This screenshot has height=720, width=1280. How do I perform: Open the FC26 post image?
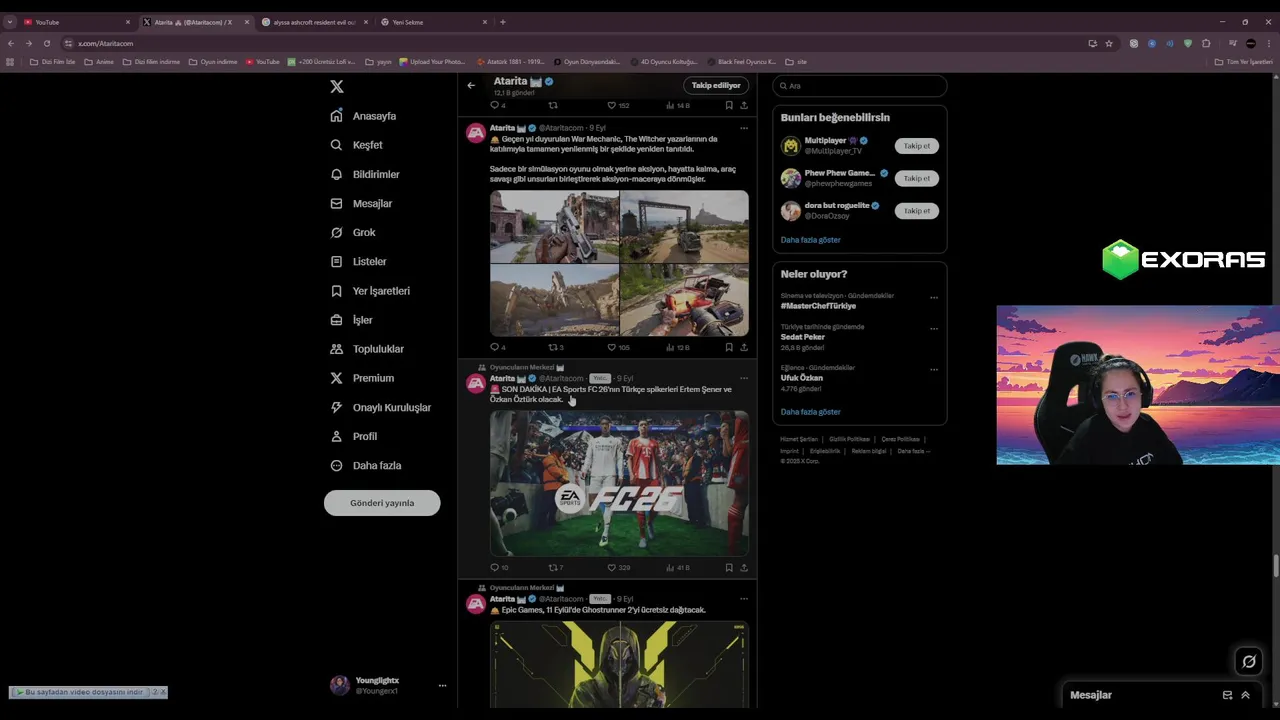[x=619, y=483]
